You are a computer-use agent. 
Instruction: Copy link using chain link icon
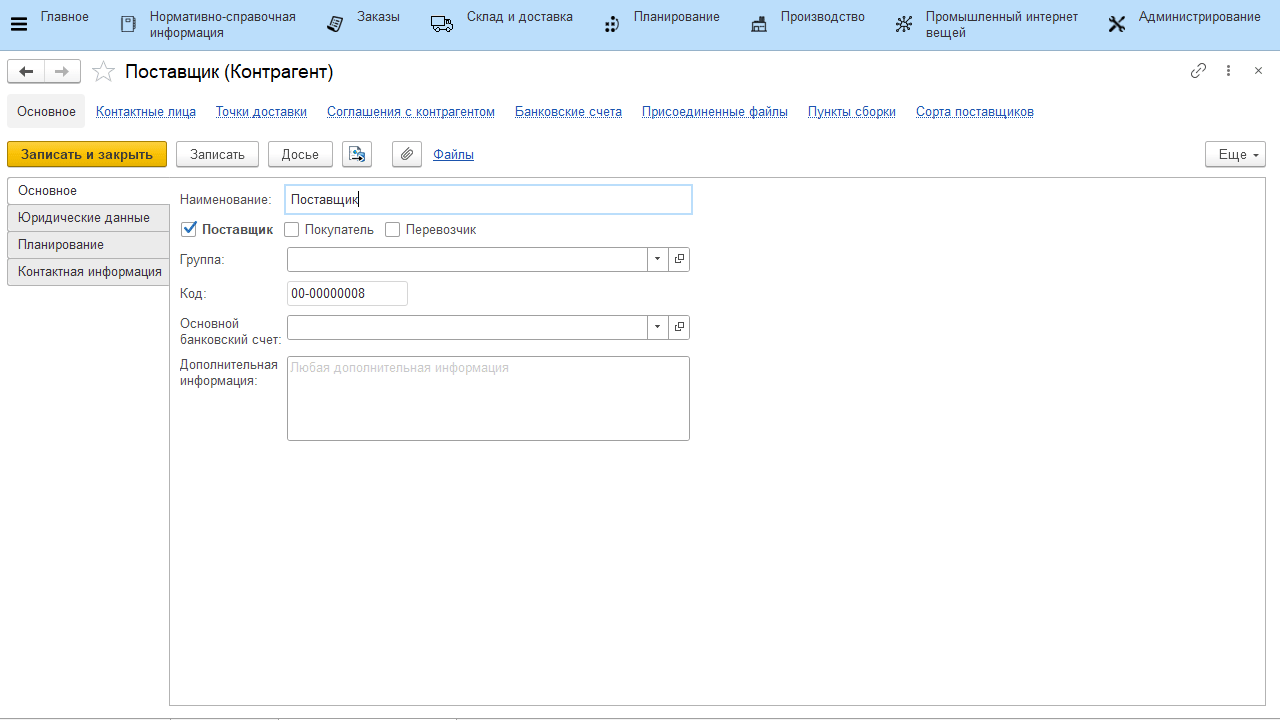[1198, 71]
